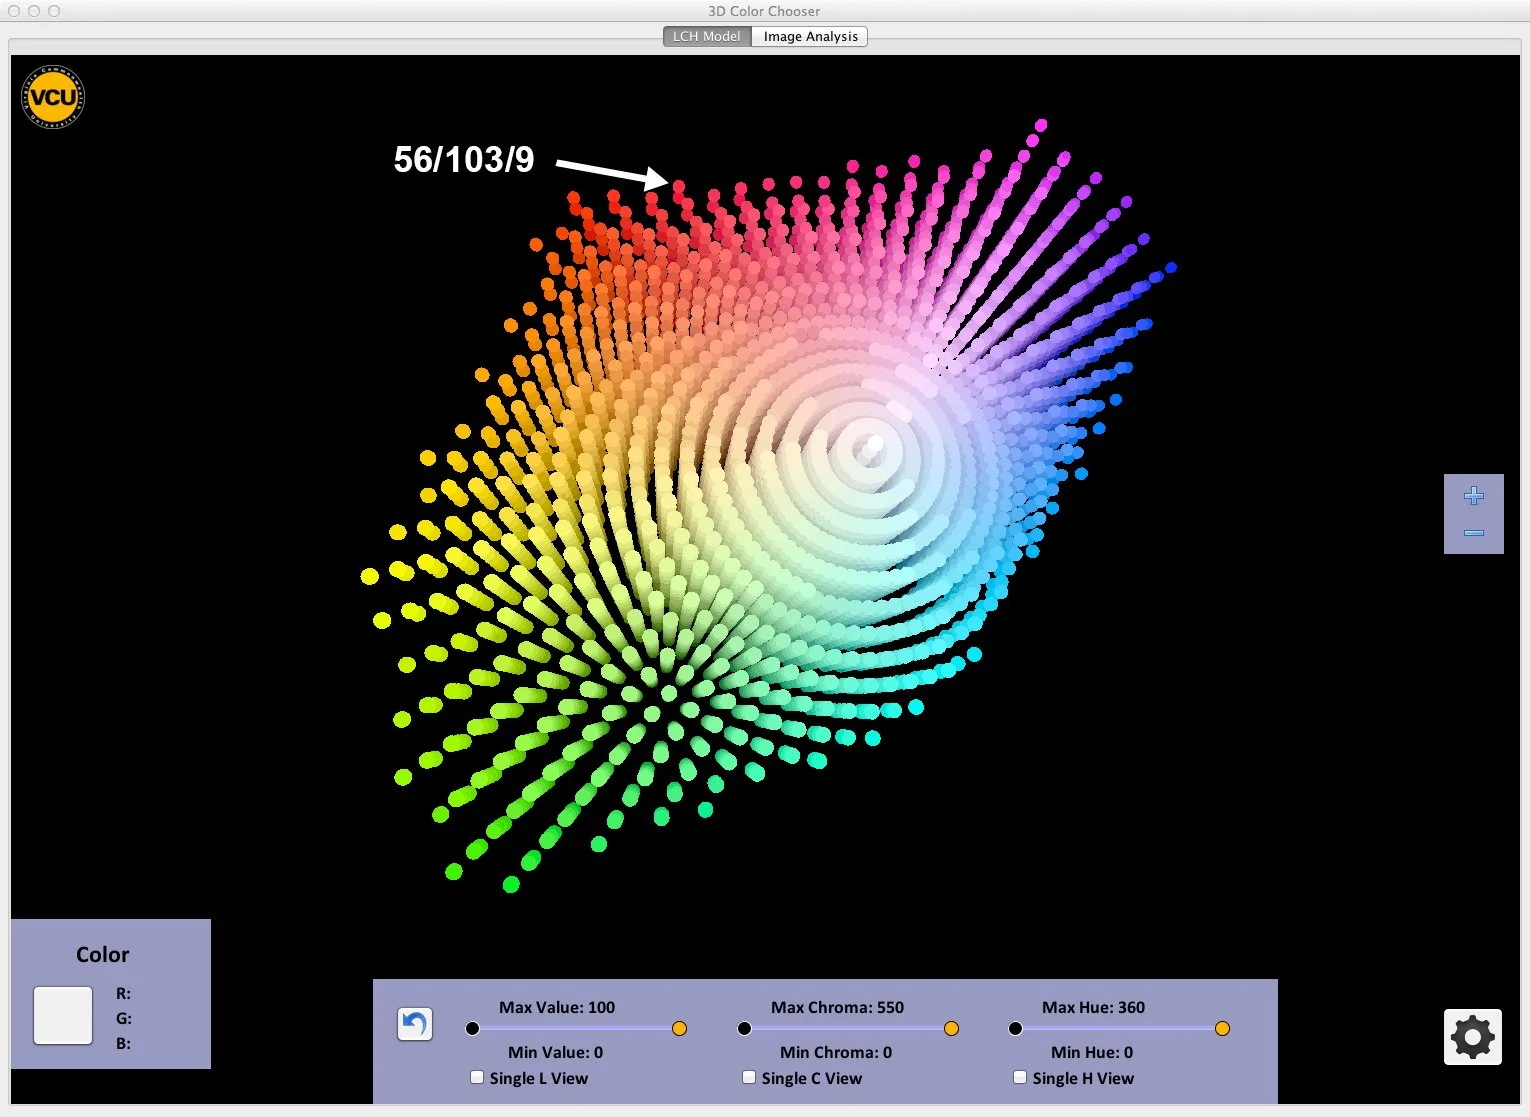The image size is (1530, 1117).
Task: Click the R: value label in the Color panel
Action: click(122, 993)
